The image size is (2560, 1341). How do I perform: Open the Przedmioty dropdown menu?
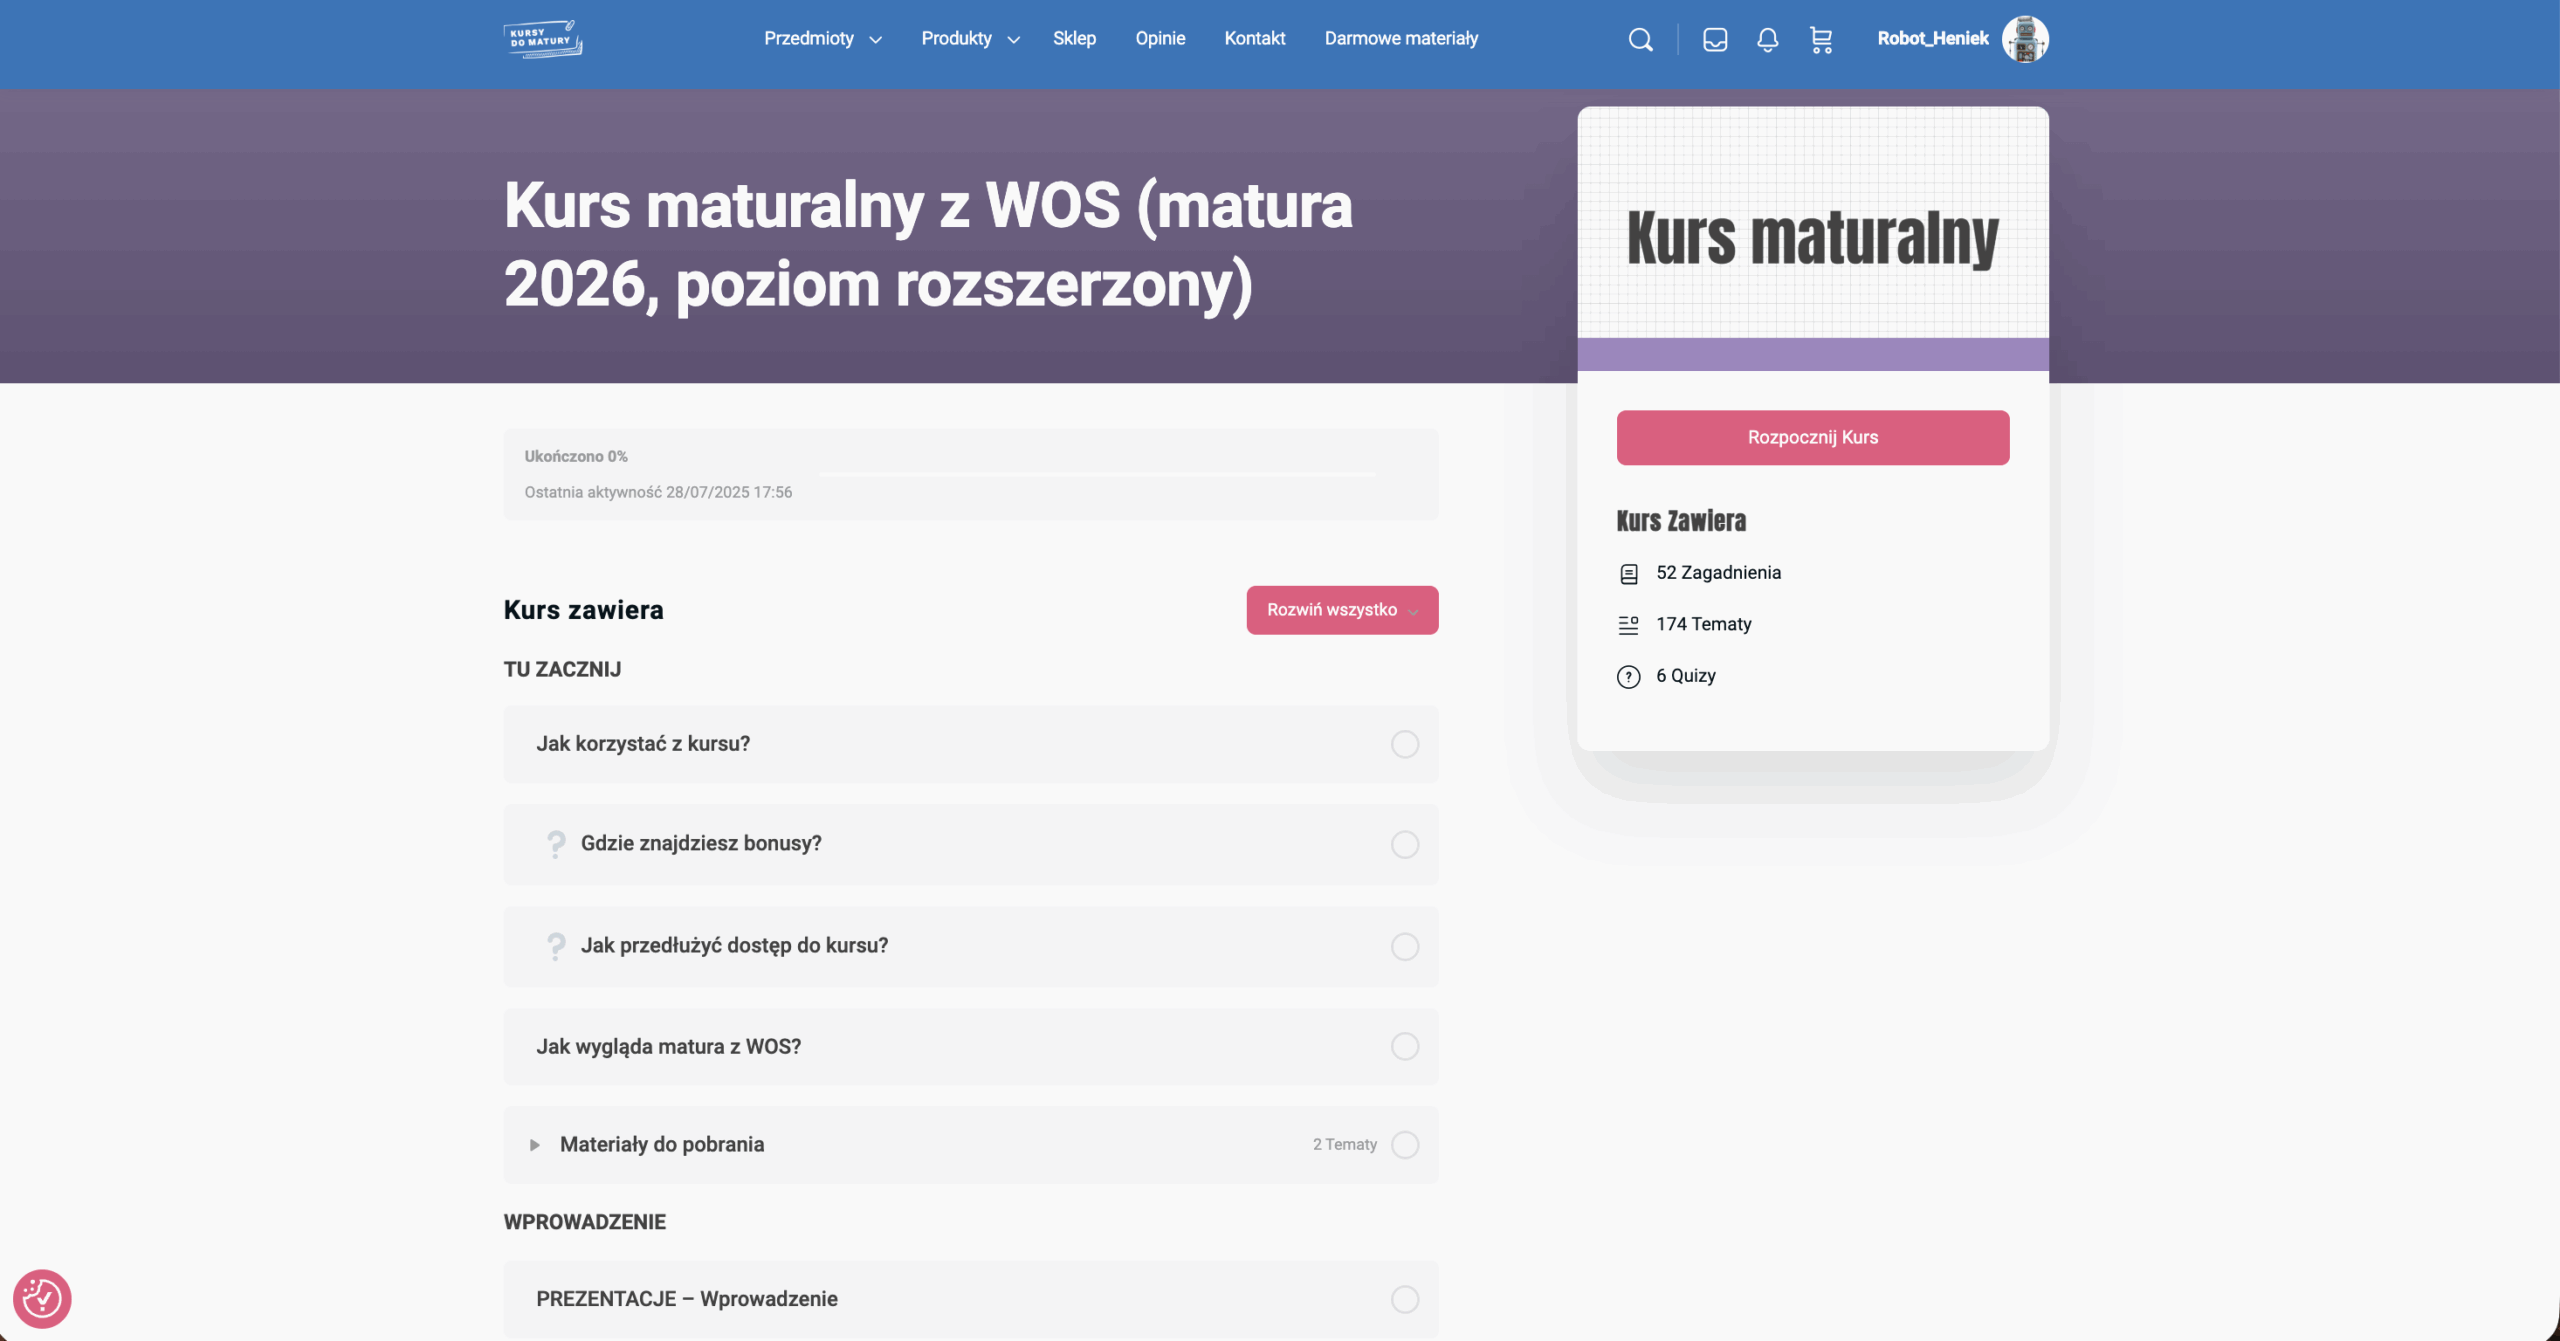pos(822,39)
